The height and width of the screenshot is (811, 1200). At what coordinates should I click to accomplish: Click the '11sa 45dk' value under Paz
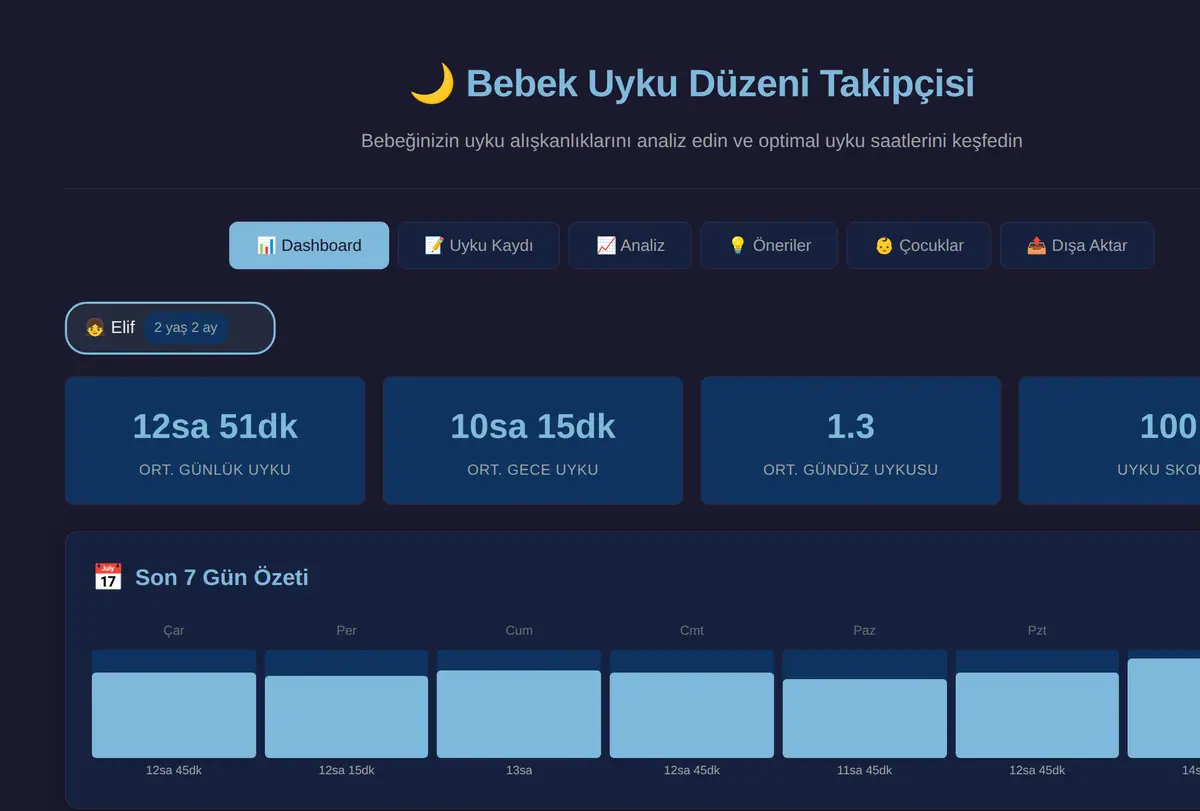click(865, 771)
